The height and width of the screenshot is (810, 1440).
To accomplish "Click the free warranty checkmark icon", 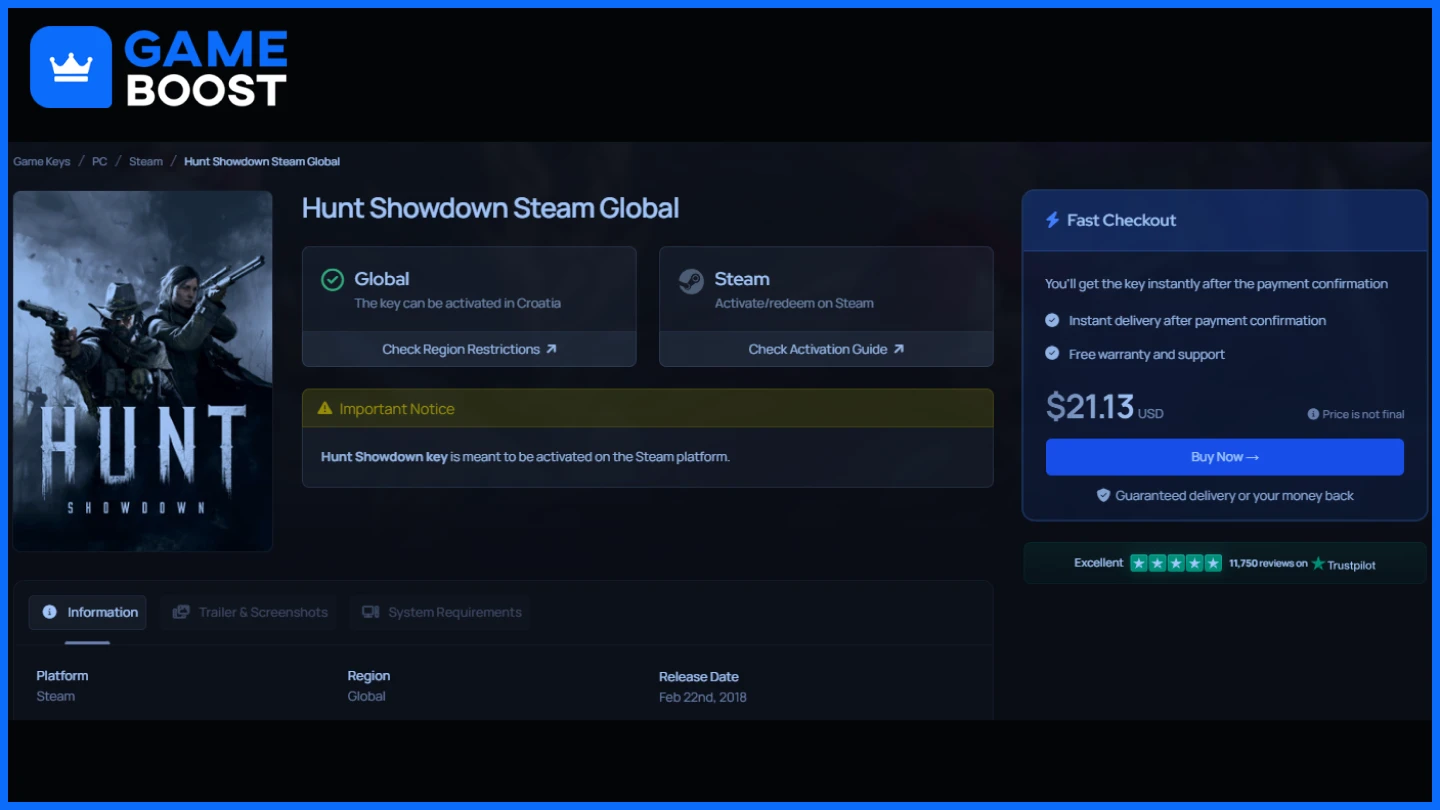I will 1052,353.
